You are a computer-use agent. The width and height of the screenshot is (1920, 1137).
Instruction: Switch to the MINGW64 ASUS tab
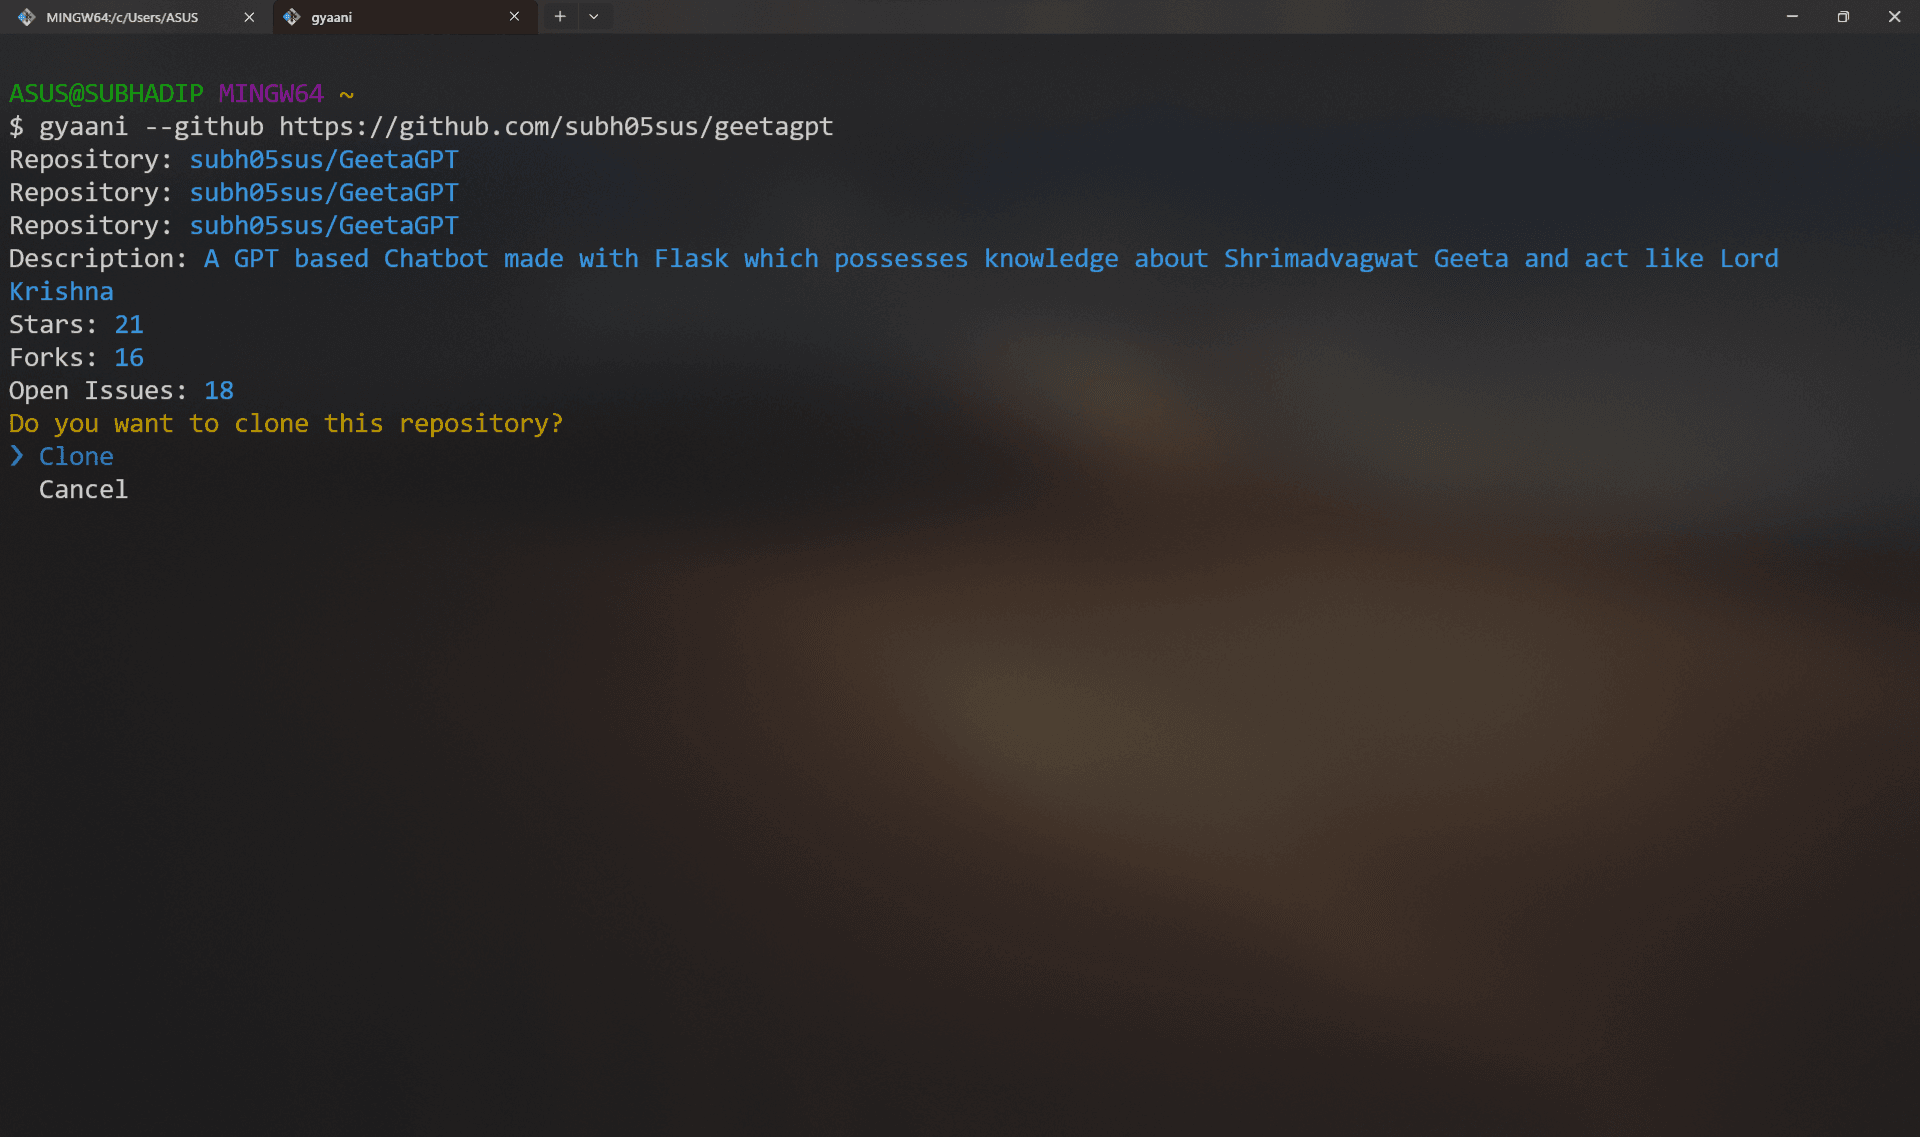[122, 17]
